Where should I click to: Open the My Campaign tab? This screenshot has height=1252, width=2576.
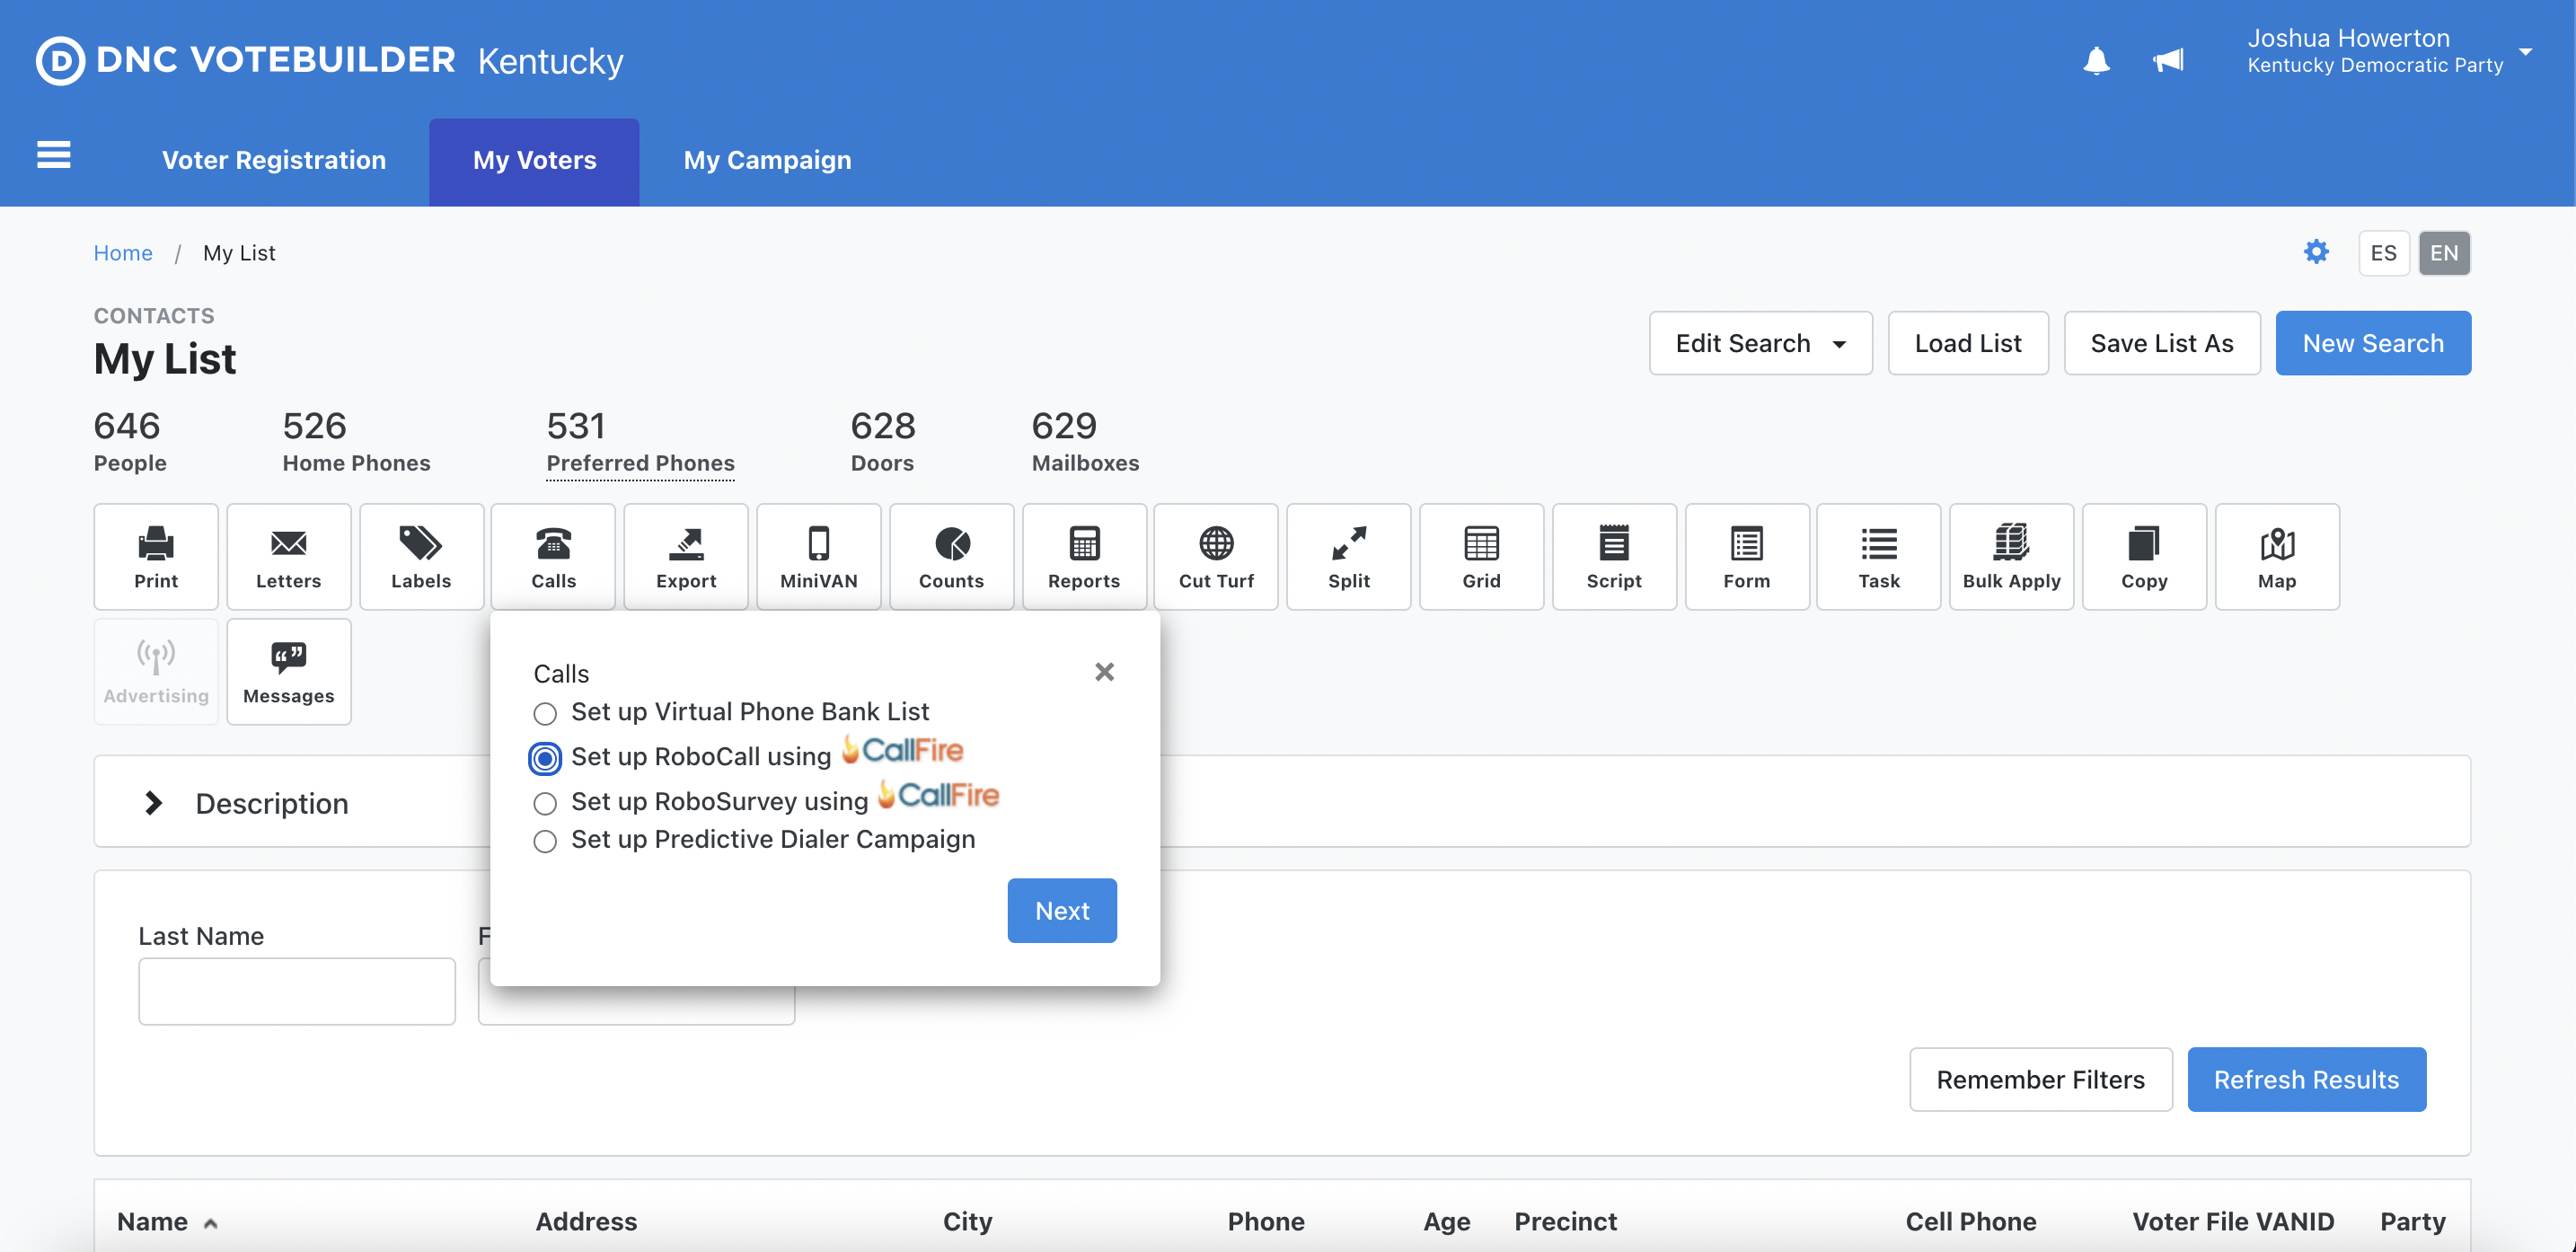pos(767,160)
